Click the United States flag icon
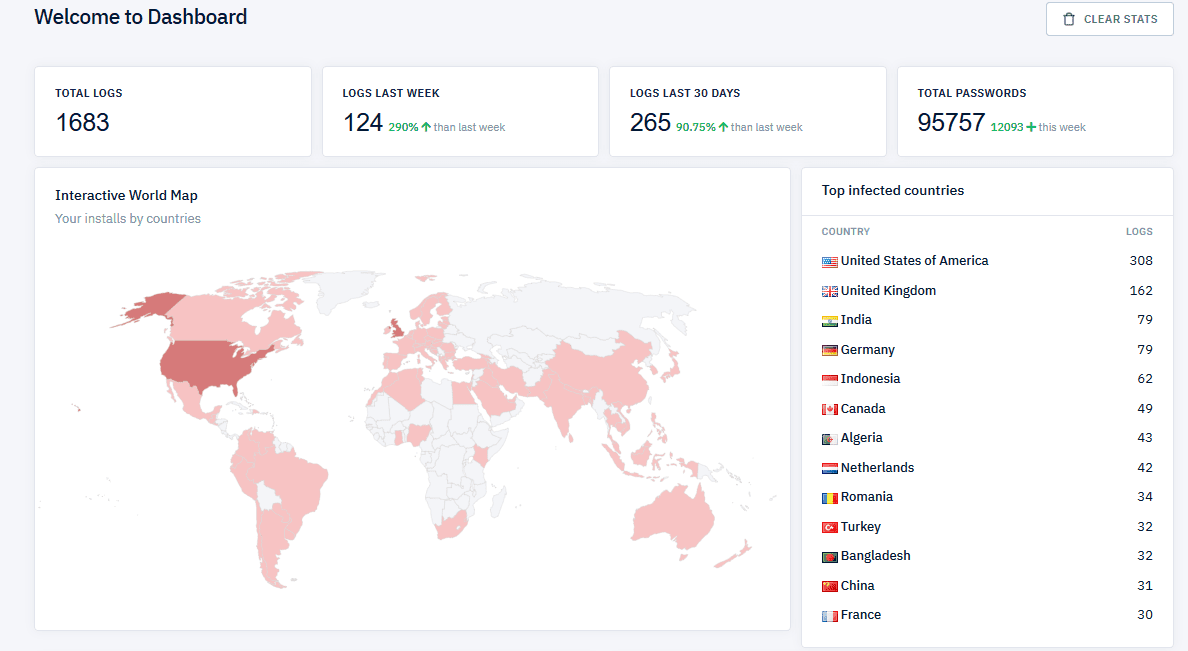 [829, 262]
